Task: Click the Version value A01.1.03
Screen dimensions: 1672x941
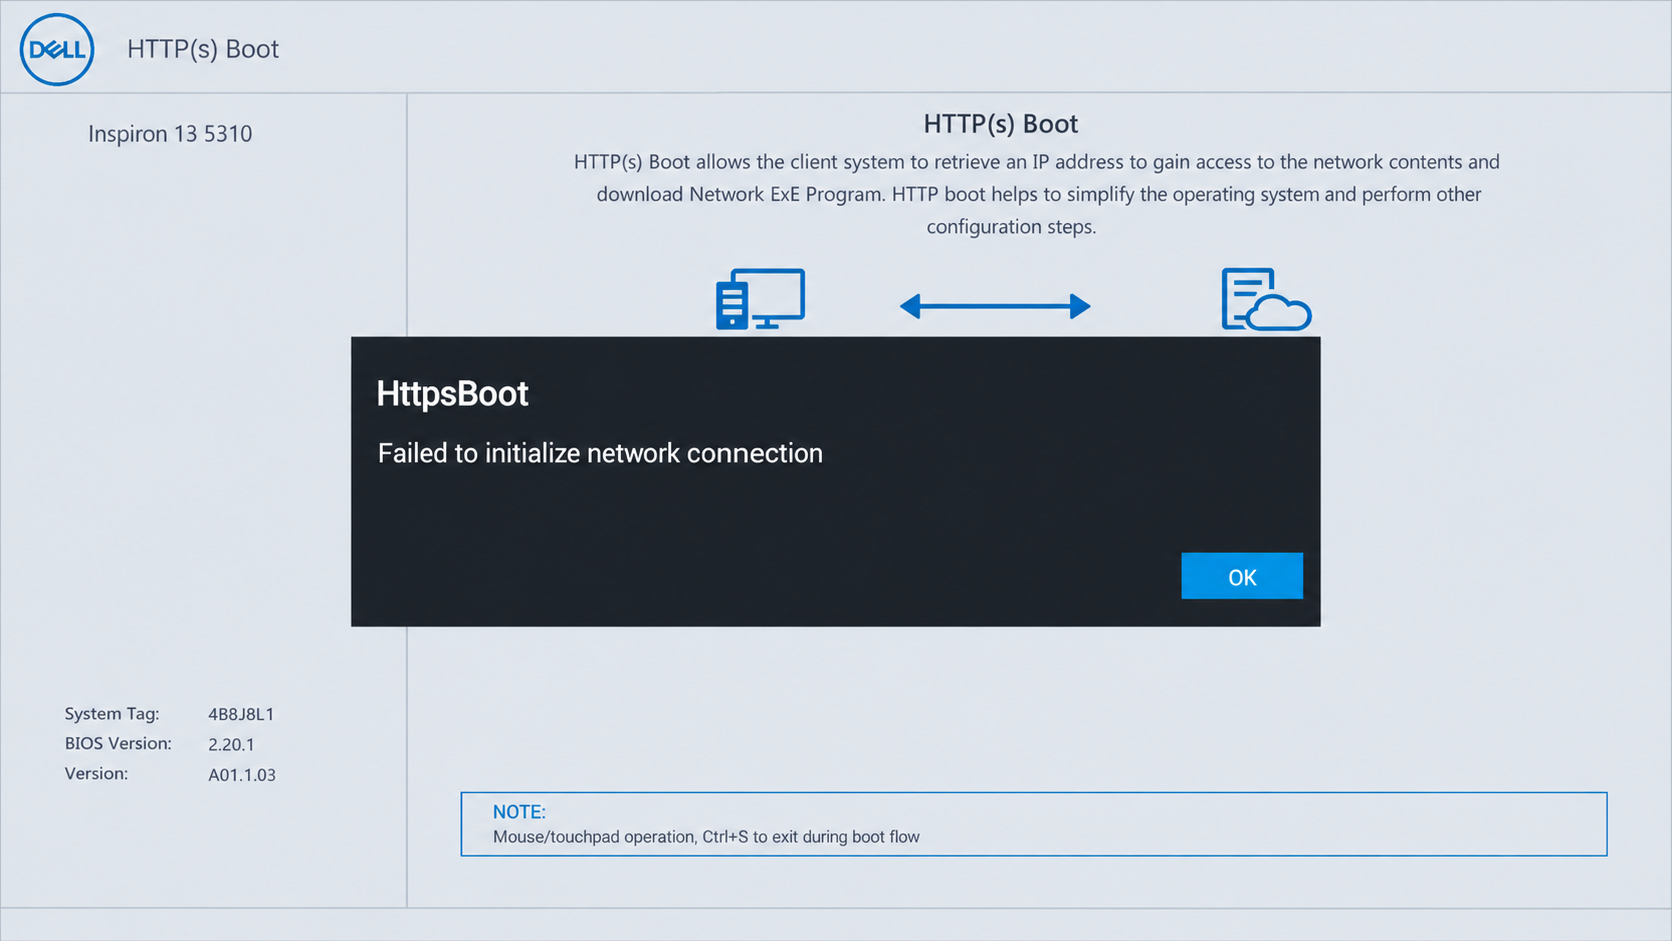Action: [242, 775]
